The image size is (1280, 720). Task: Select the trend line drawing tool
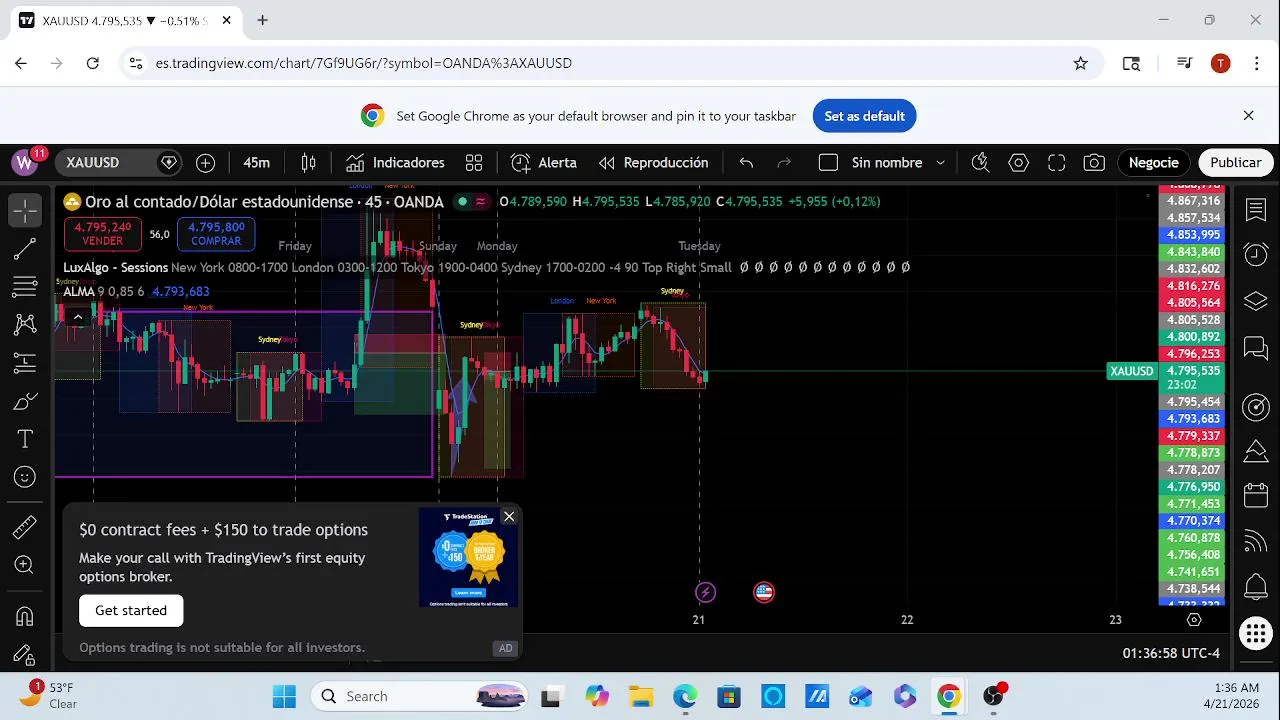(25, 249)
